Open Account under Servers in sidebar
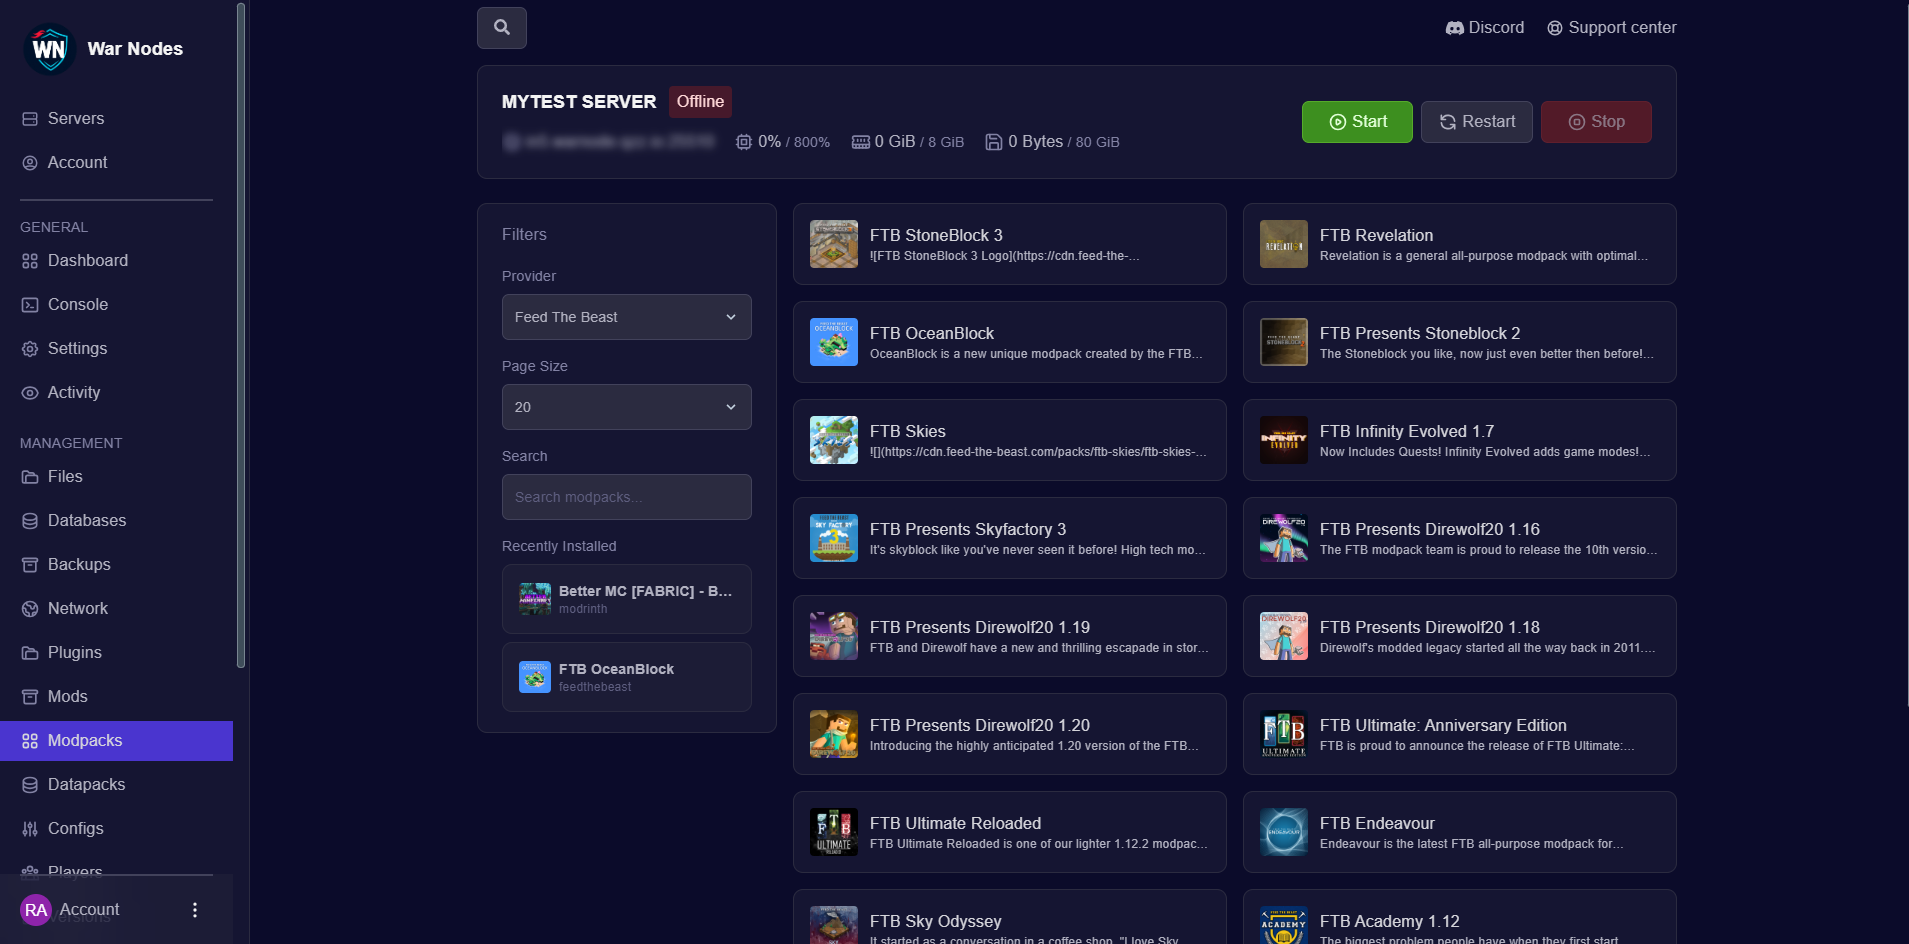The width and height of the screenshot is (1909, 944). pyautogui.click(x=116, y=162)
